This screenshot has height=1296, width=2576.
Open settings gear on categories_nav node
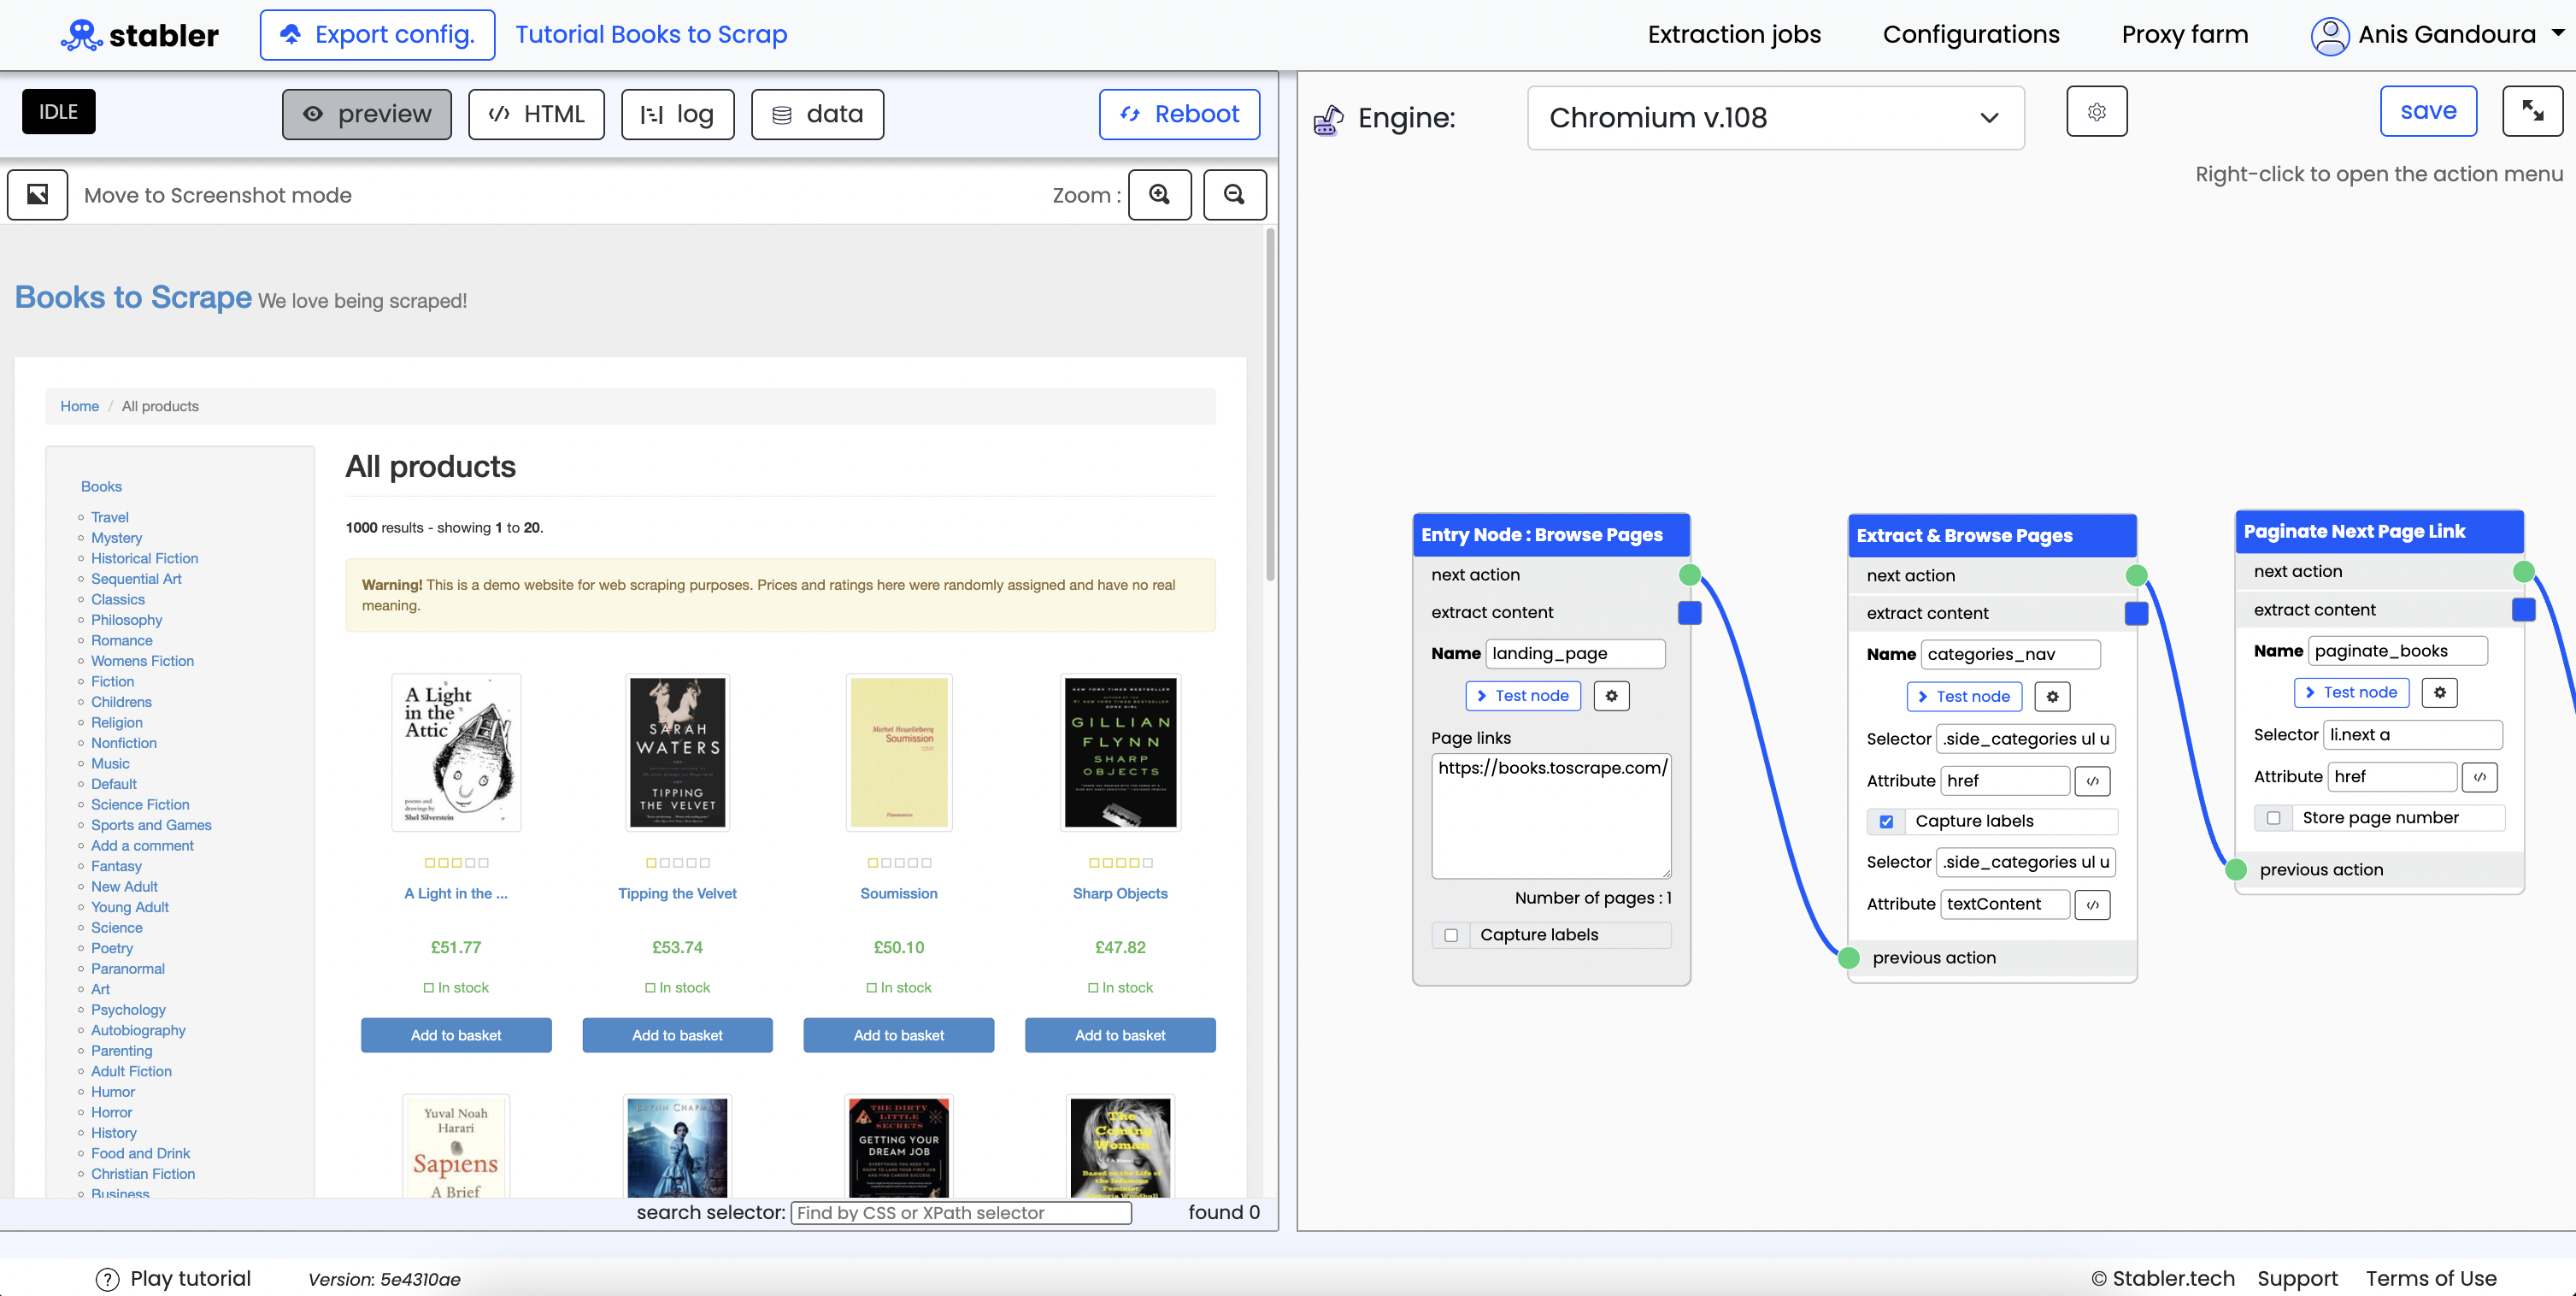[2052, 697]
